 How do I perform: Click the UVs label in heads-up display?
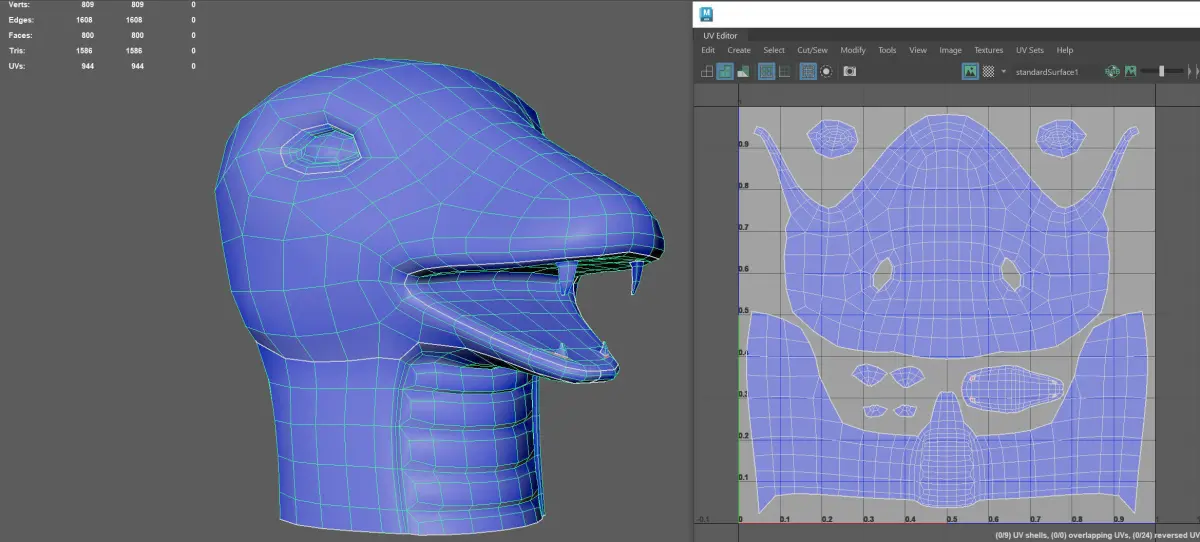click(x=16, y=65)
